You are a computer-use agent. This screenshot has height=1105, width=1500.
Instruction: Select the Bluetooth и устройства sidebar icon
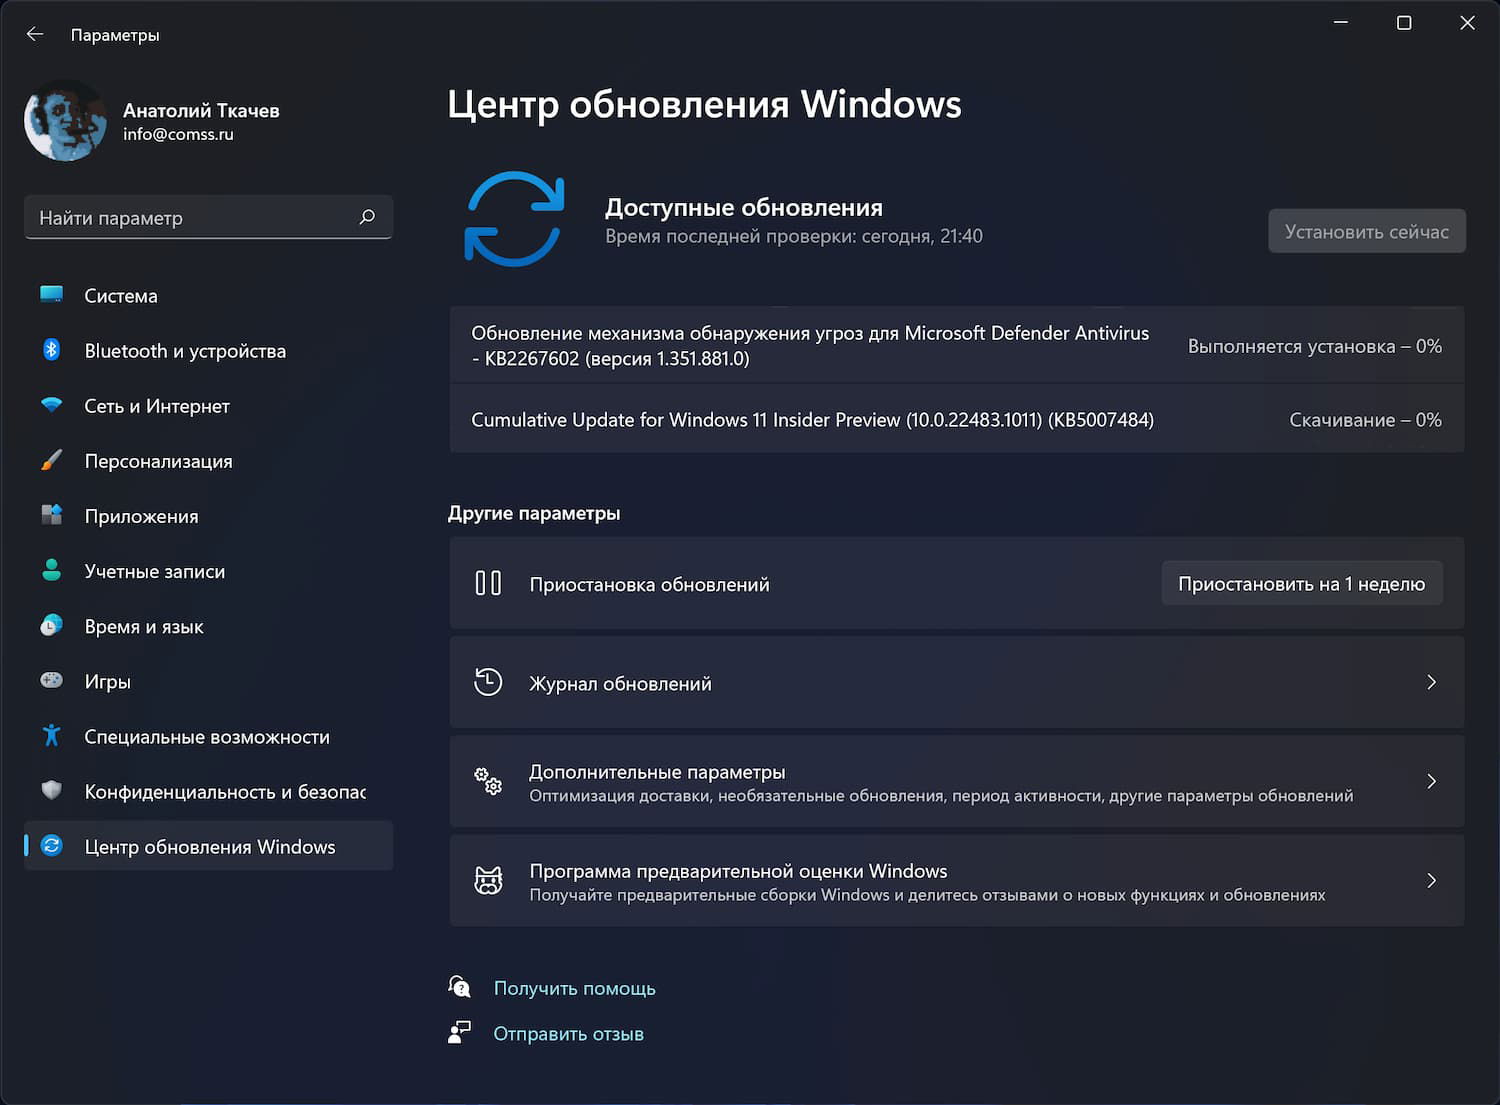click(51, 350)
